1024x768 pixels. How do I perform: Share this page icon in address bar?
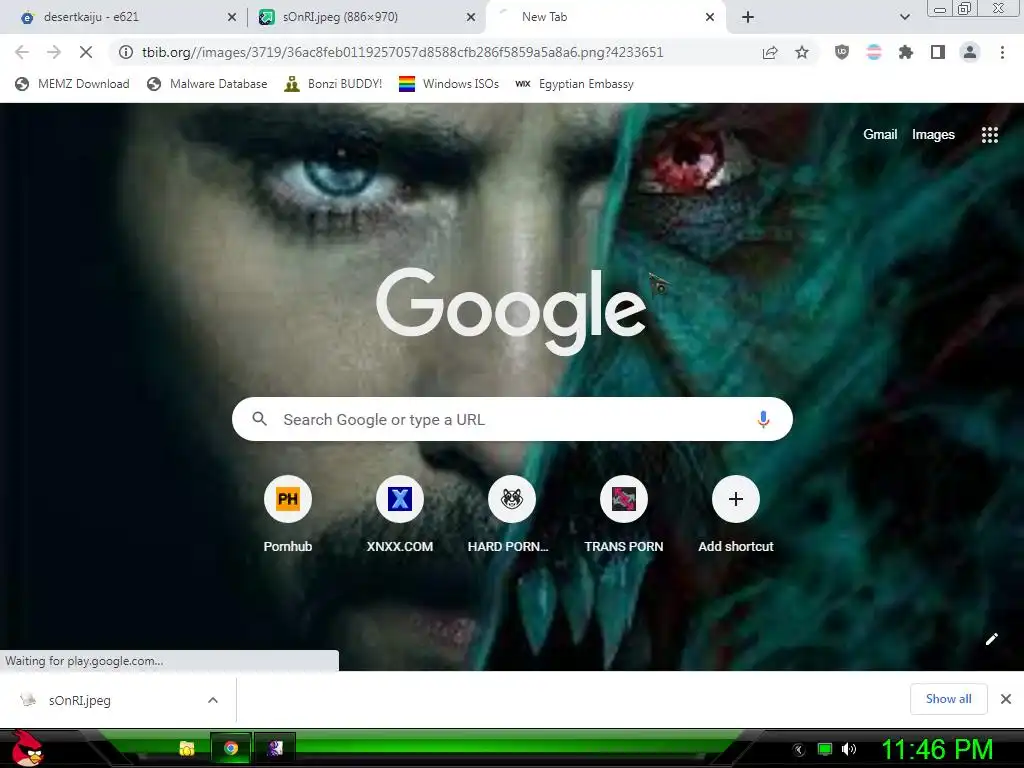[x=770, y=53]
